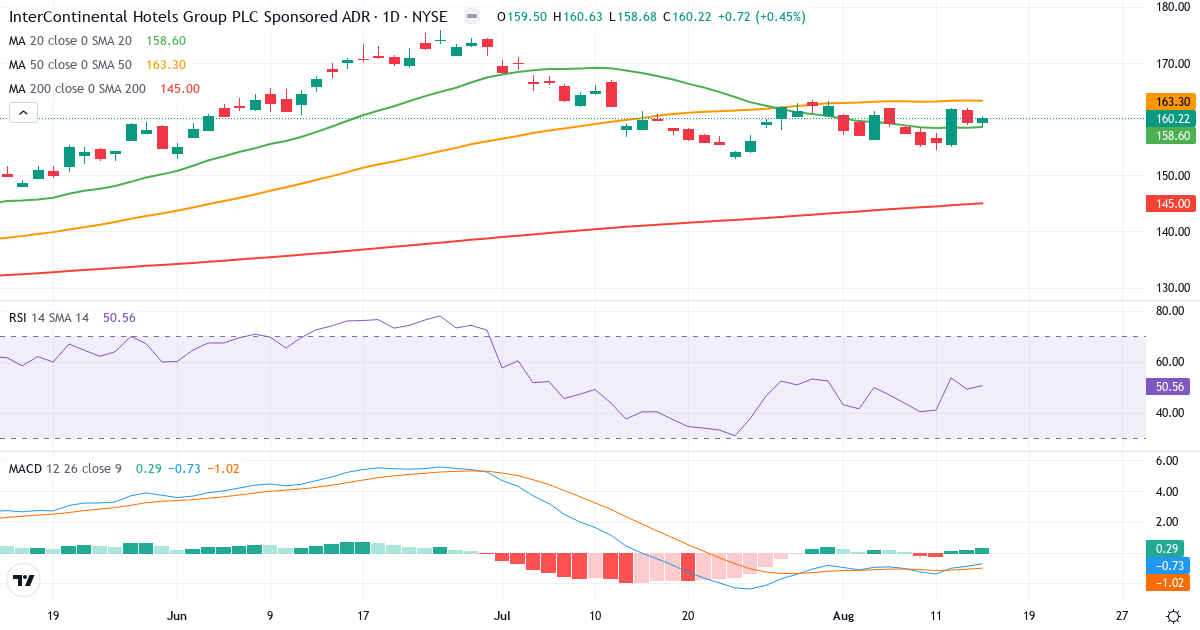Click the orange 163.30 price label
Viewport: 1200px width, 630px height.
(1170, 102)
